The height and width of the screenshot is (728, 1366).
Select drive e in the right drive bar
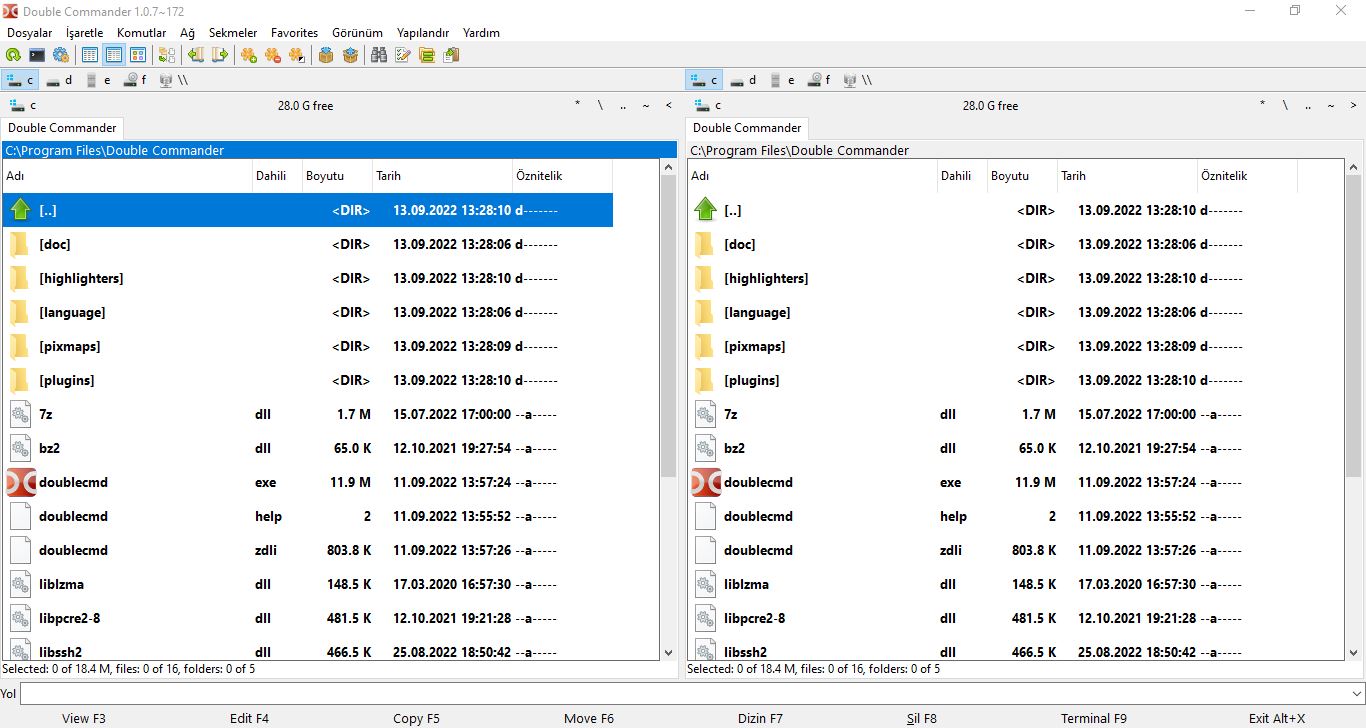[782, 80]
